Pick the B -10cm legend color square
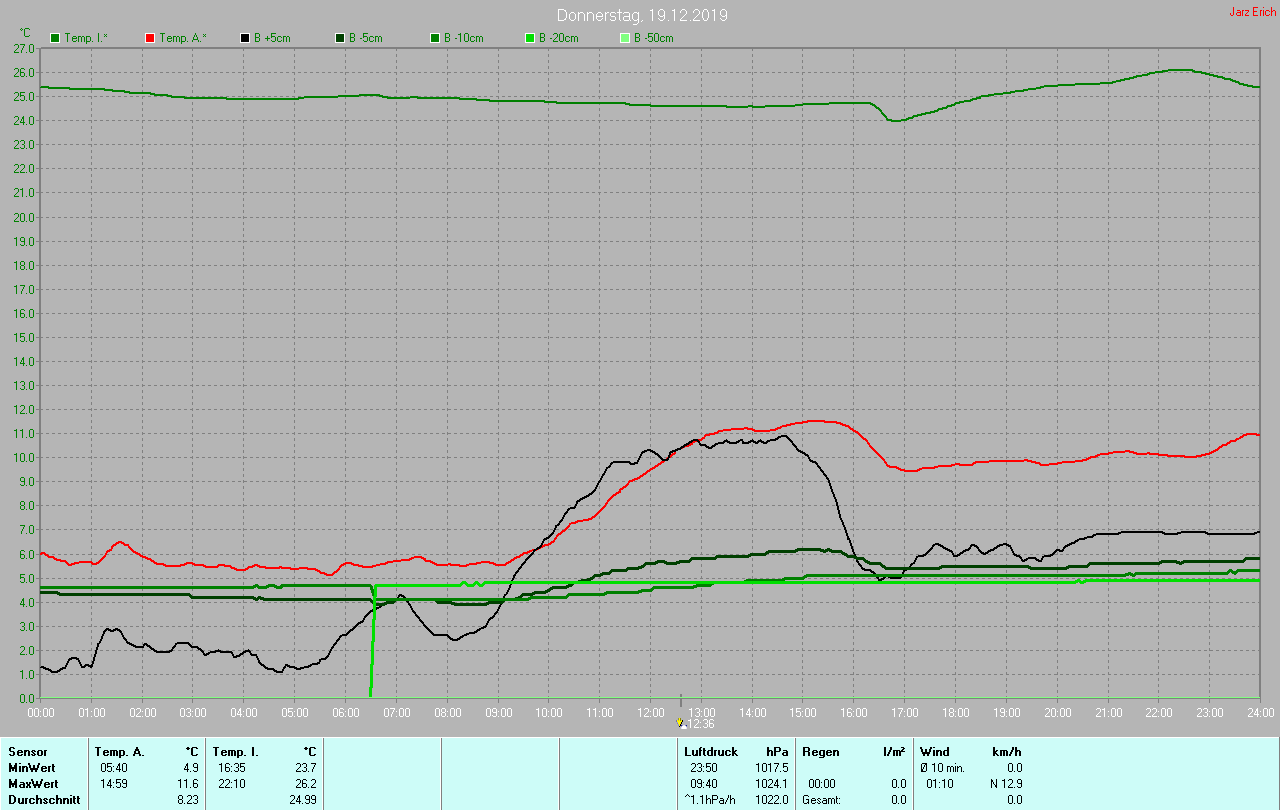 click(435, 38)
